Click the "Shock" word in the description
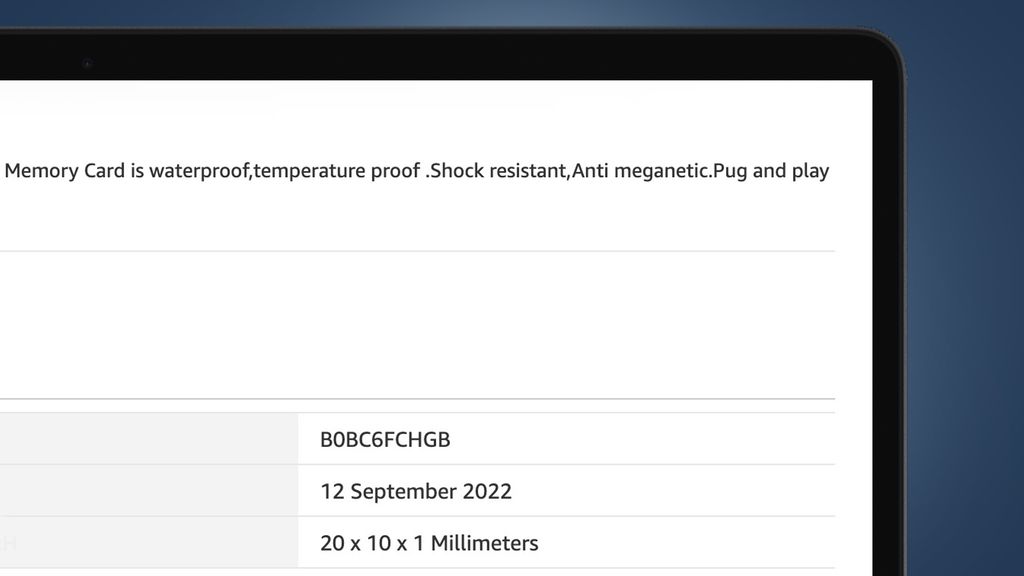The image size is (1024, 576). click(x=456, y=171)
